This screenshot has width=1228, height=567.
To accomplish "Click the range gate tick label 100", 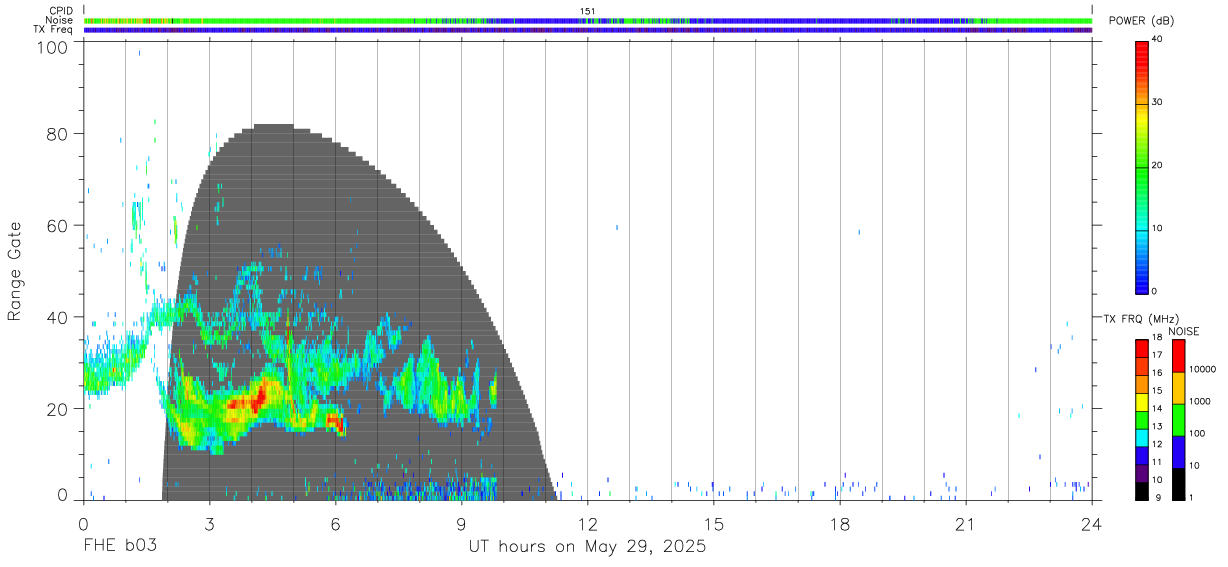I will tap(54, 46).
